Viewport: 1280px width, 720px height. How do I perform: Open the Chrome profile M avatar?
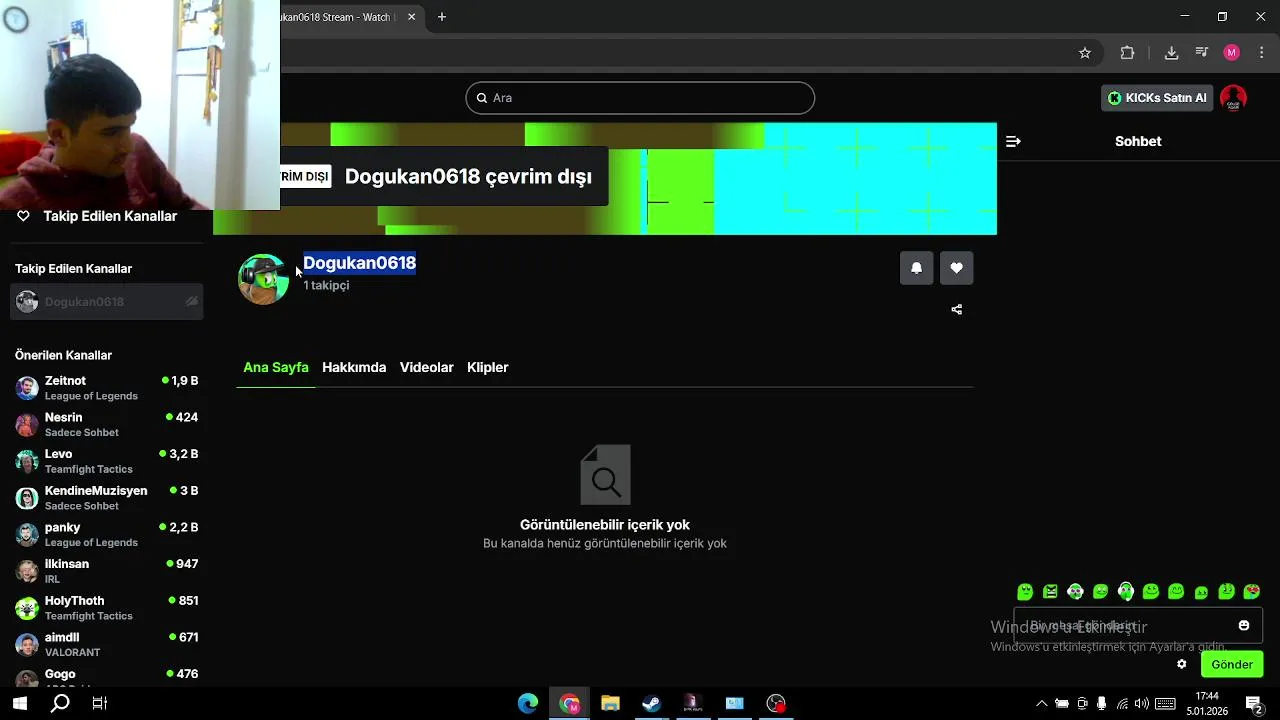tap(1232, 53)
